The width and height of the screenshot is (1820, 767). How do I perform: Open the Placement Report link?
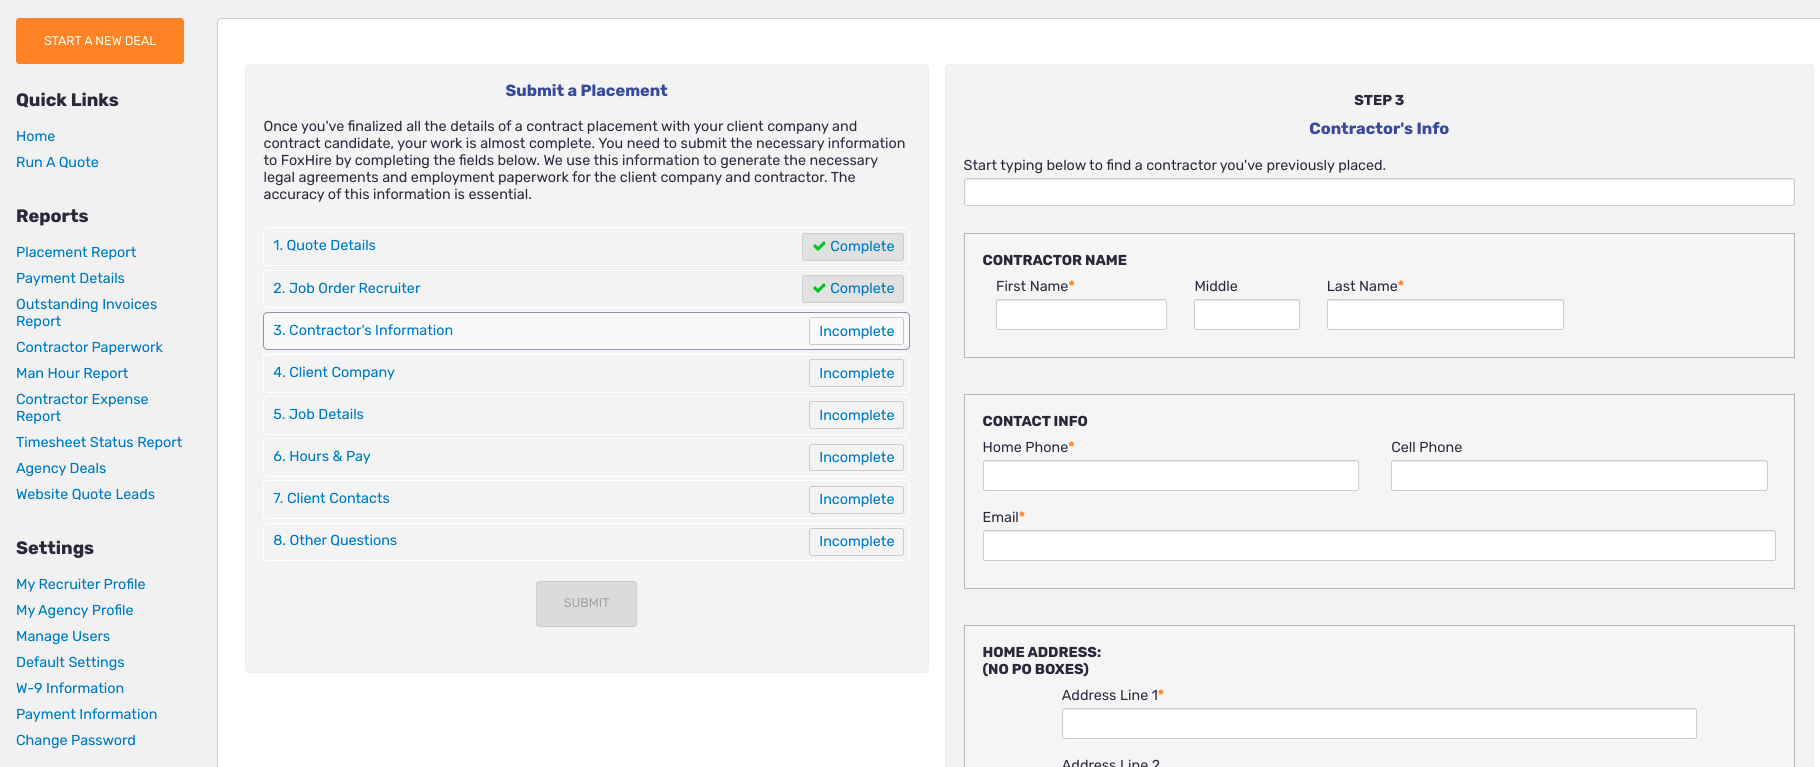tap(76, 252)
